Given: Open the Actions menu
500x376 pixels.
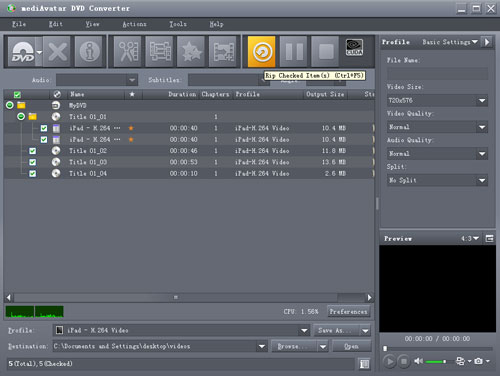Looking at the screenshot, I should 134,24.
